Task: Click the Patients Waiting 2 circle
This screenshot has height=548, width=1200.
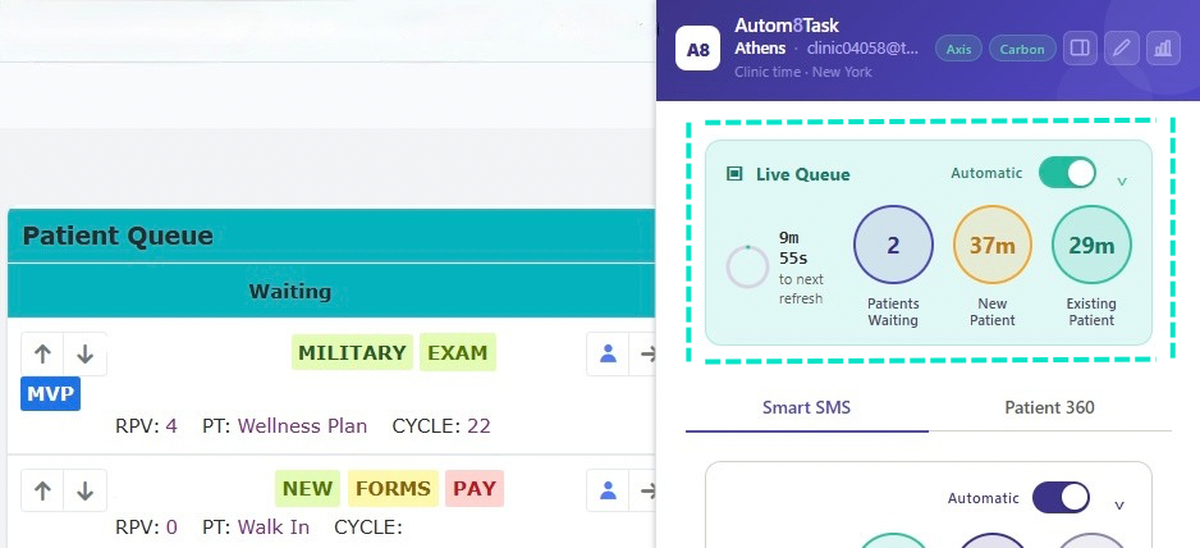Action: coord(893,245)
